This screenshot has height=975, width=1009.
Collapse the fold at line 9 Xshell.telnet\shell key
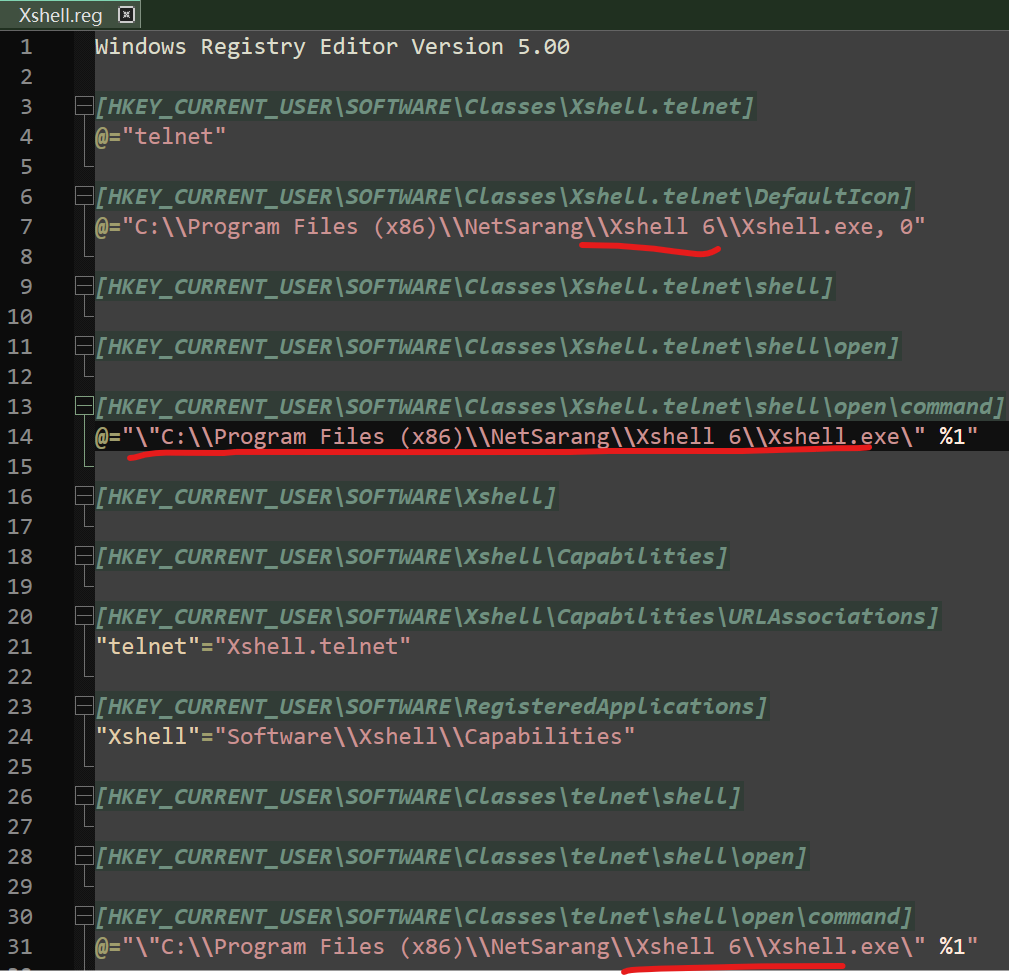(84, 286)
